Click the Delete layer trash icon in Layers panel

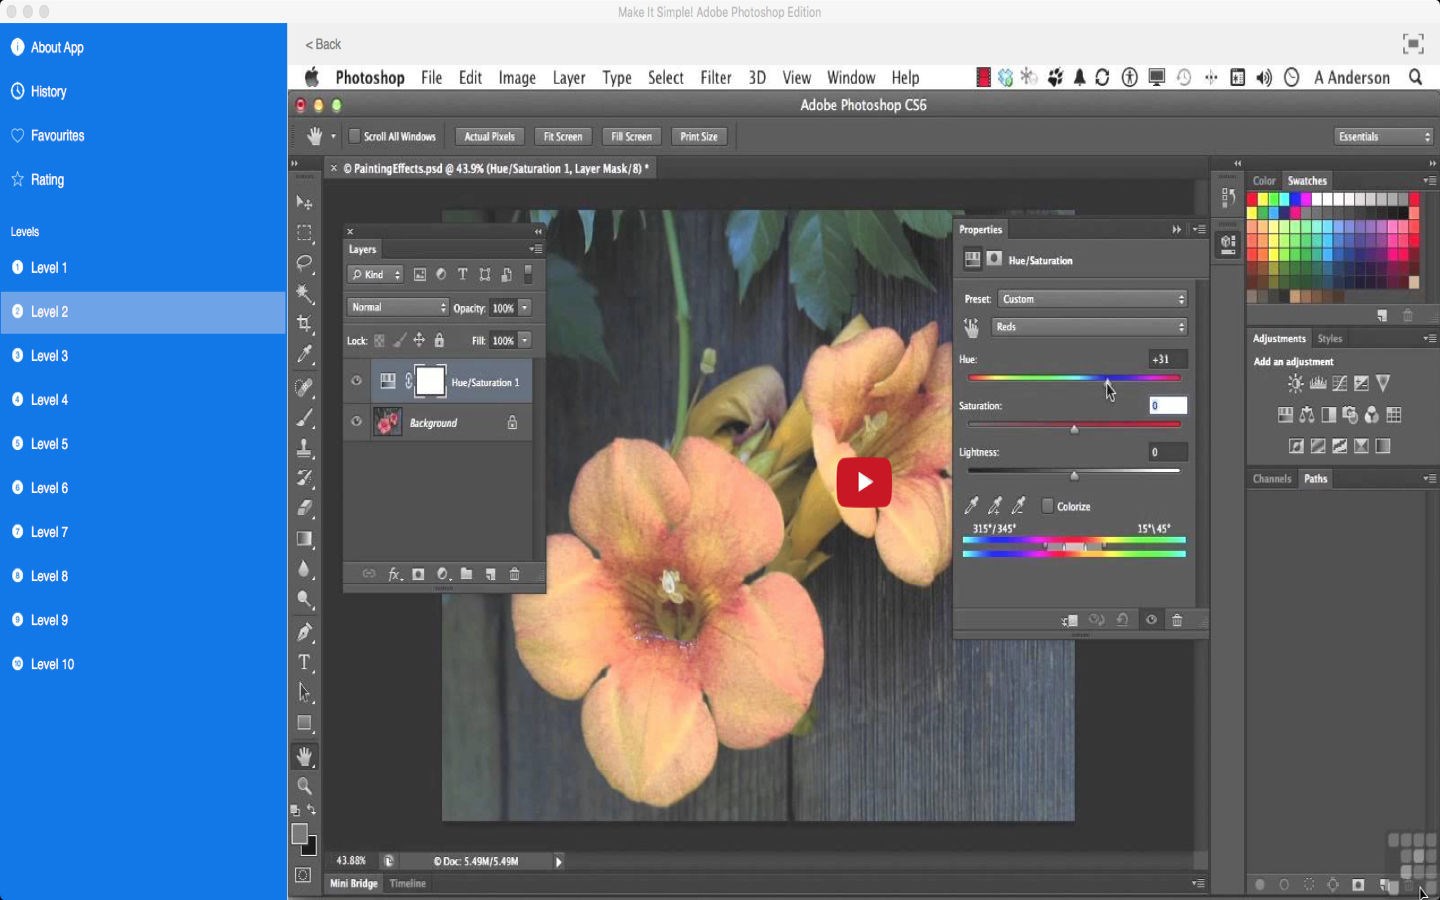[515, 574]
